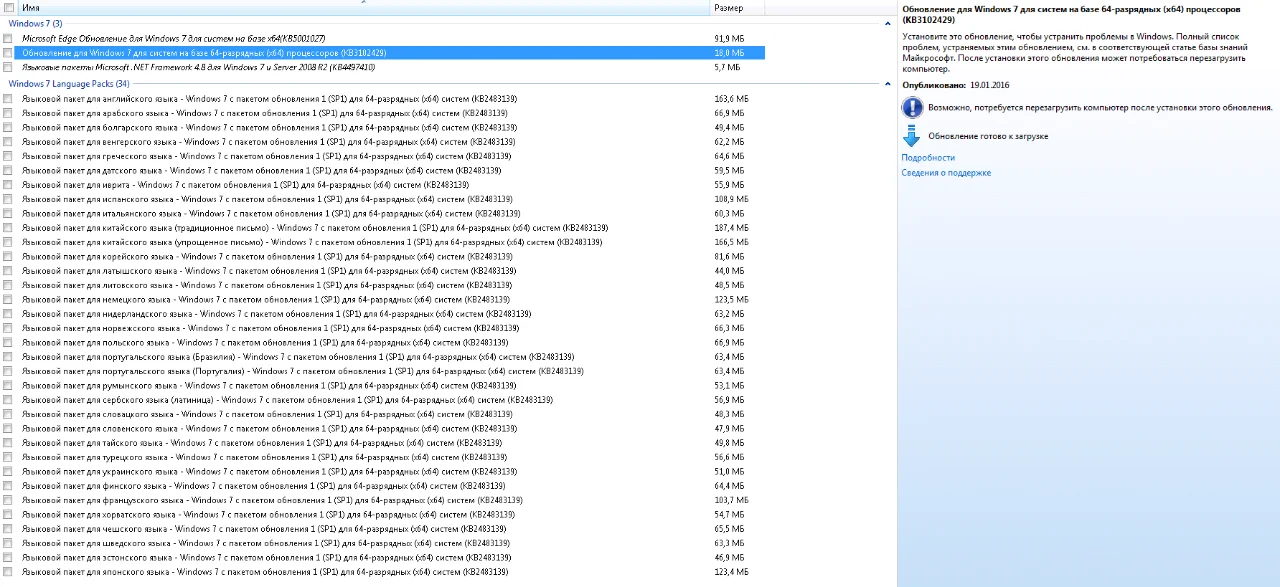
Task: Click the Обновление готово к загрузке text
Action: coord(988,136)
